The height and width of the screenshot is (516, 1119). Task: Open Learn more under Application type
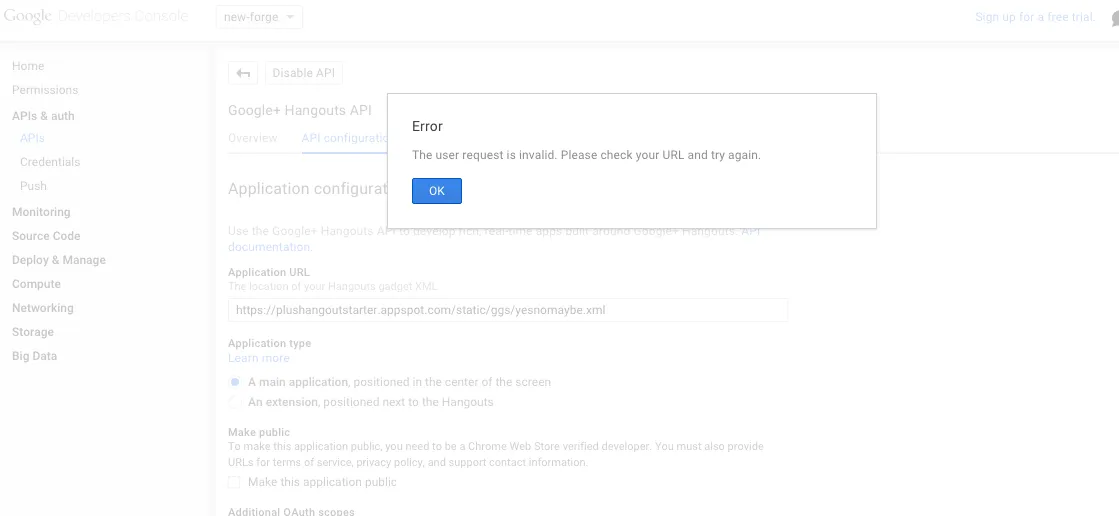(x=258, y=358)
